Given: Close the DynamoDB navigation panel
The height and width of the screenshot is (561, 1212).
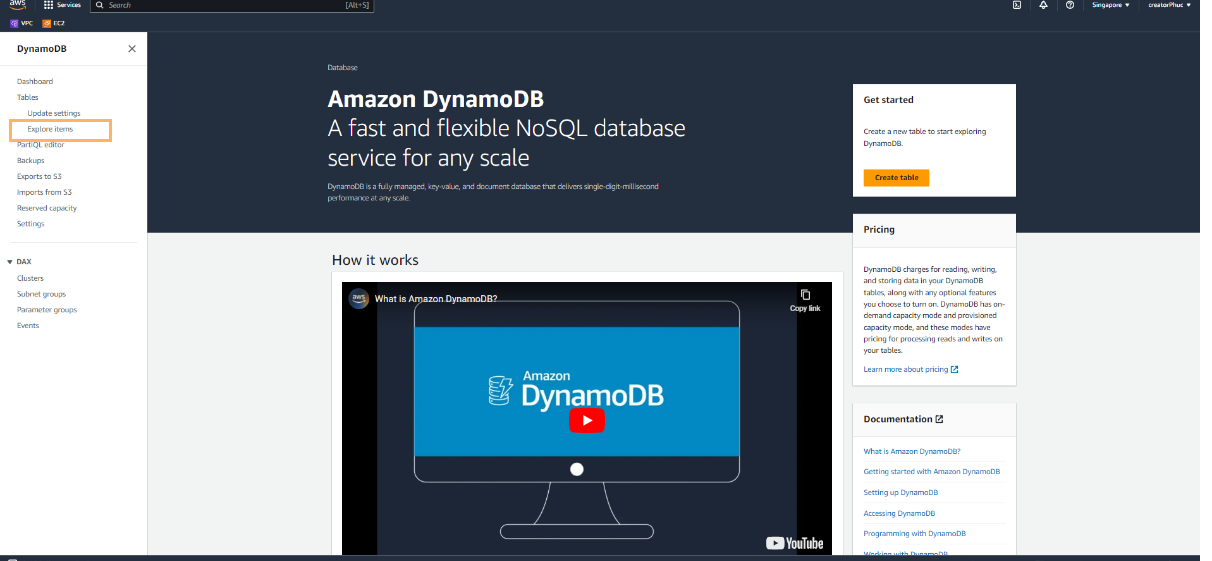Looking at the screenshot, I should (x=132, y=49).
